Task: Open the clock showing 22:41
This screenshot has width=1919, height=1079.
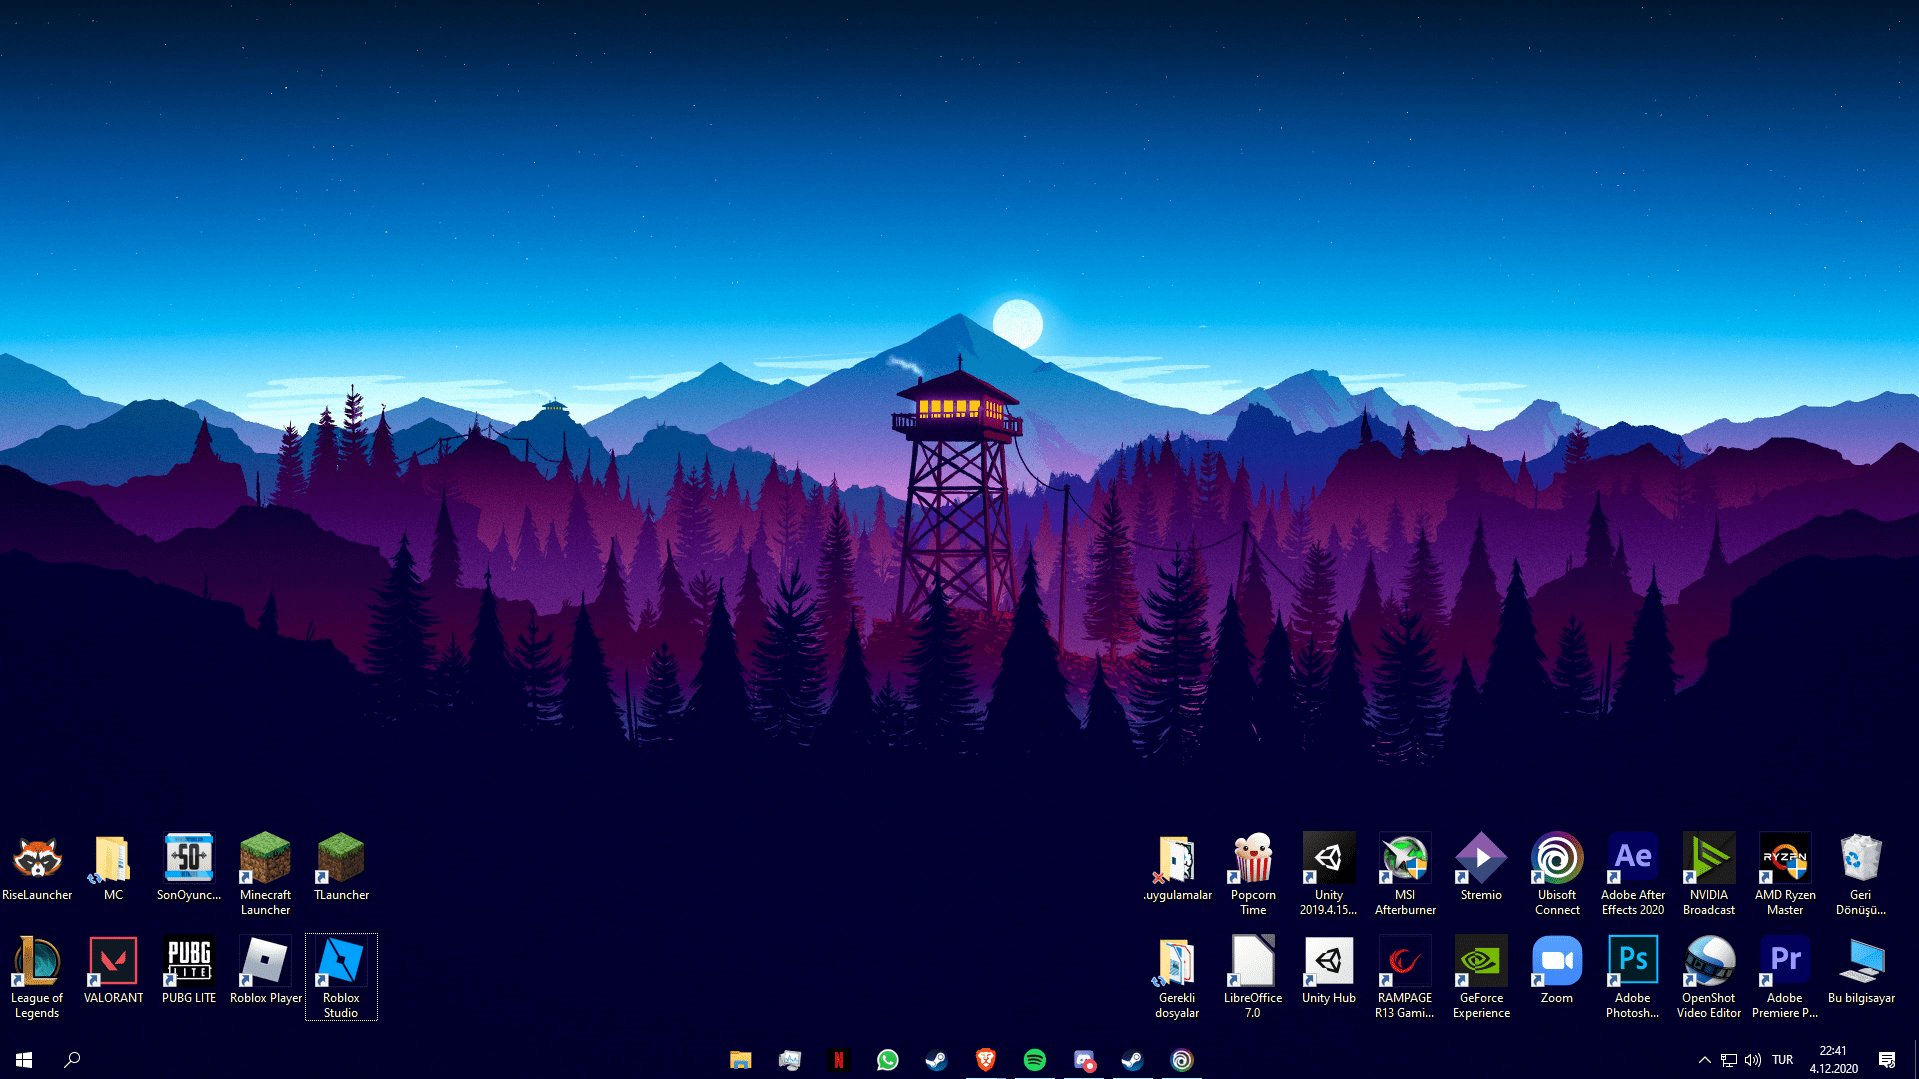Action: [1833, 1059]
